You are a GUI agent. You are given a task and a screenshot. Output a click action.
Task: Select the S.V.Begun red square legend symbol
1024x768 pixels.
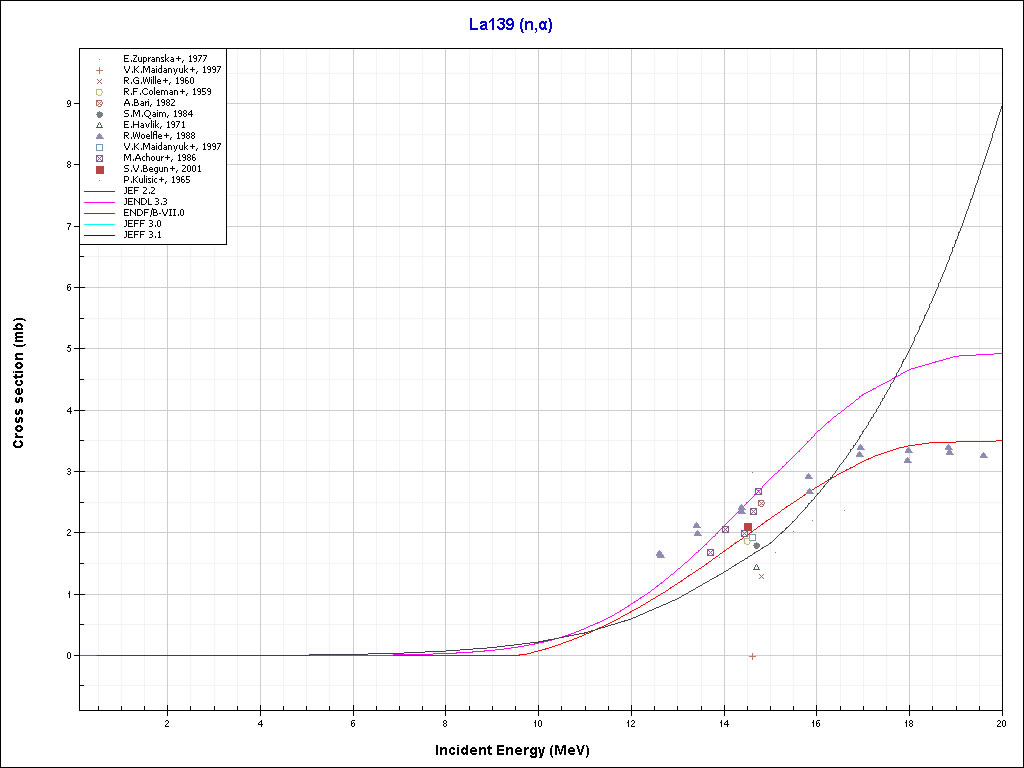point(99,169)
